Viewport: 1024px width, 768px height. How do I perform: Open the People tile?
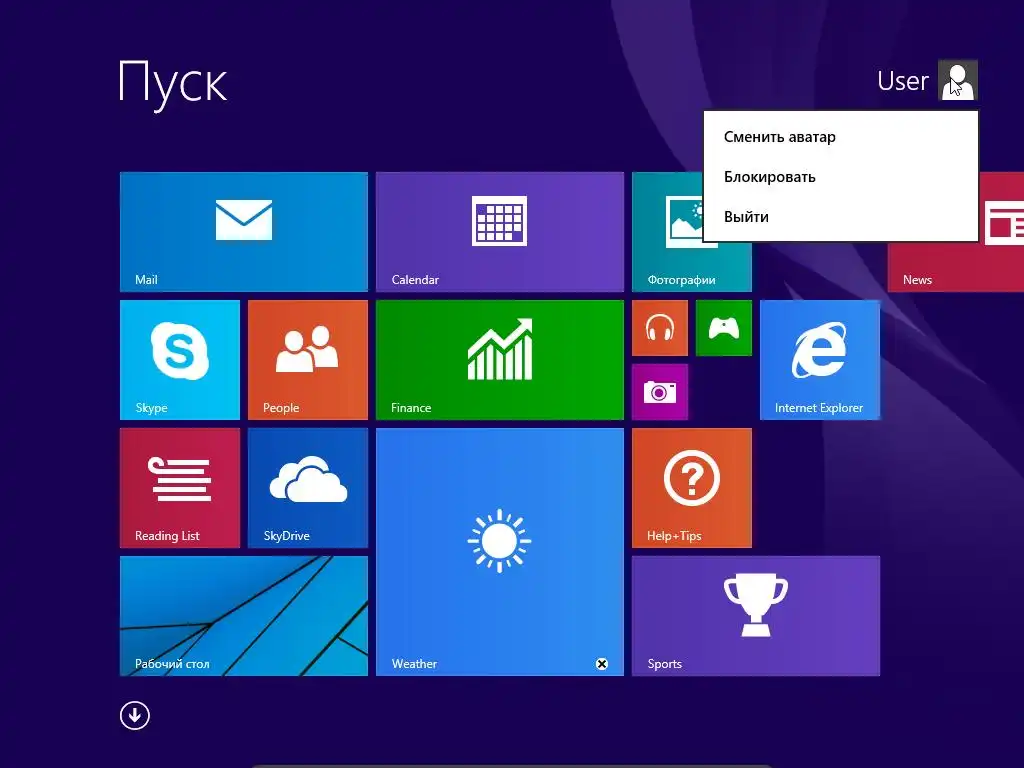(308, 360)
